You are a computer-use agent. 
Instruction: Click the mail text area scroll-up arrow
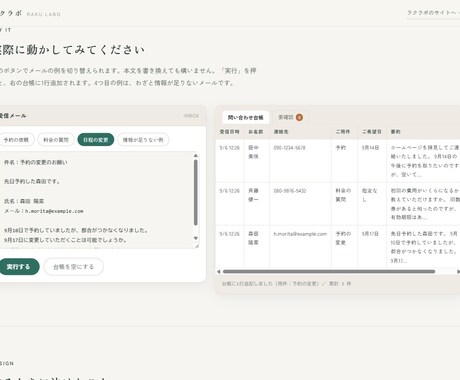tap(196, 155)
